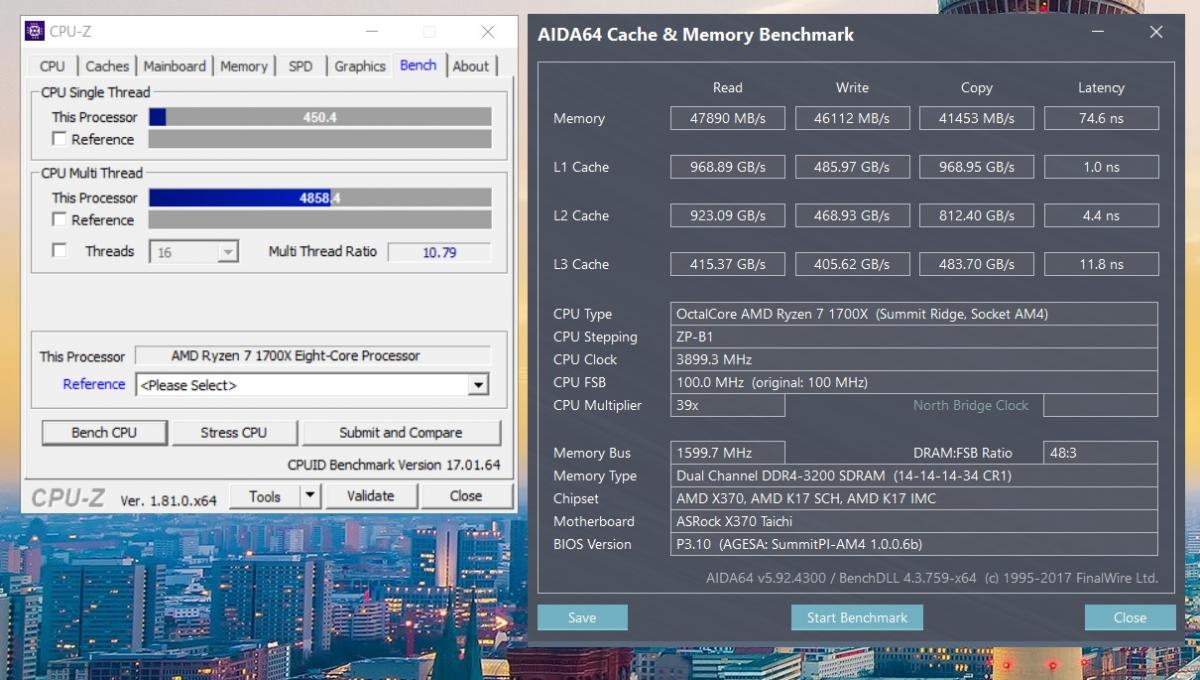Click the Close button at AIDA64 bottom
Screen dimensions: 1200x680
pyautogui.click(x=1130, y=618)
